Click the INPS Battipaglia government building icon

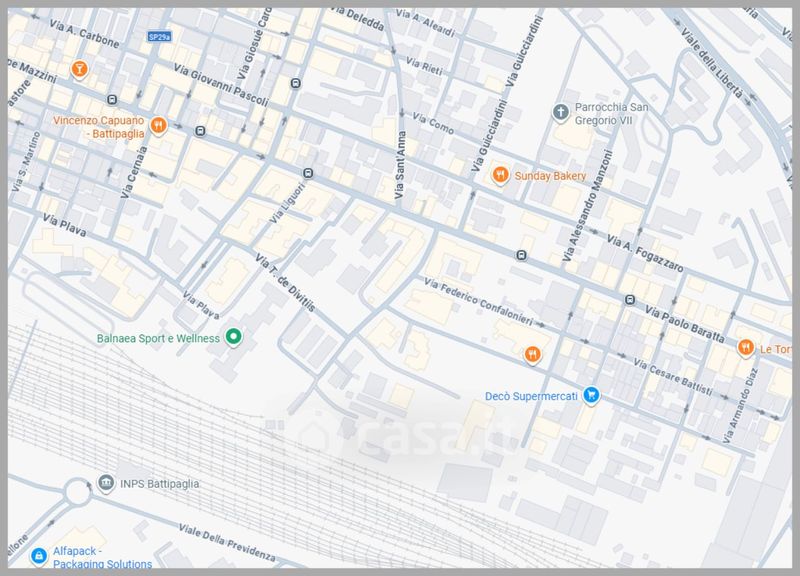tap(106, 484)
